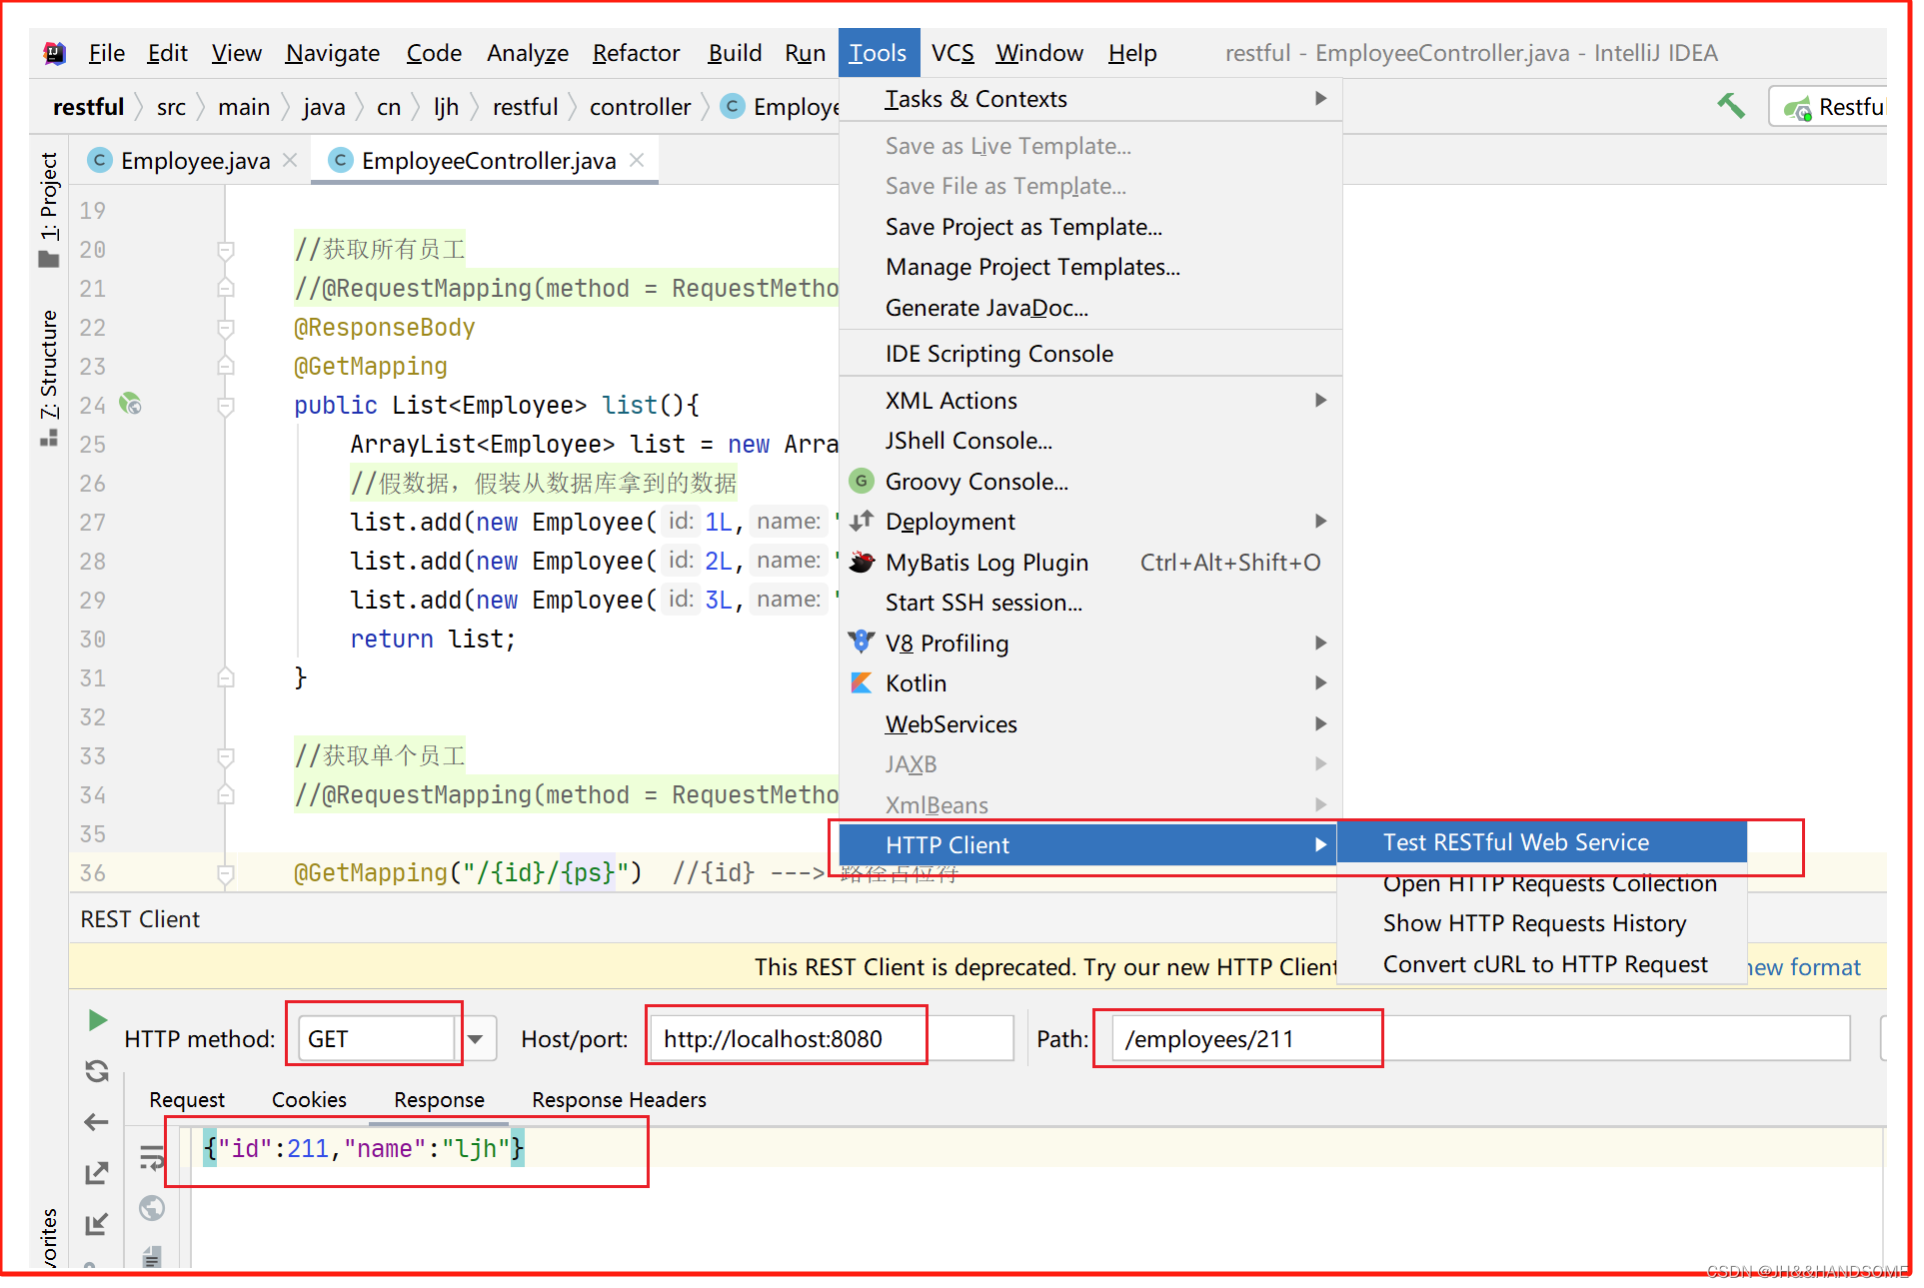Select Save Project as Template
Viewport: 1924px width, 1288px height.
pos(1090,227)
